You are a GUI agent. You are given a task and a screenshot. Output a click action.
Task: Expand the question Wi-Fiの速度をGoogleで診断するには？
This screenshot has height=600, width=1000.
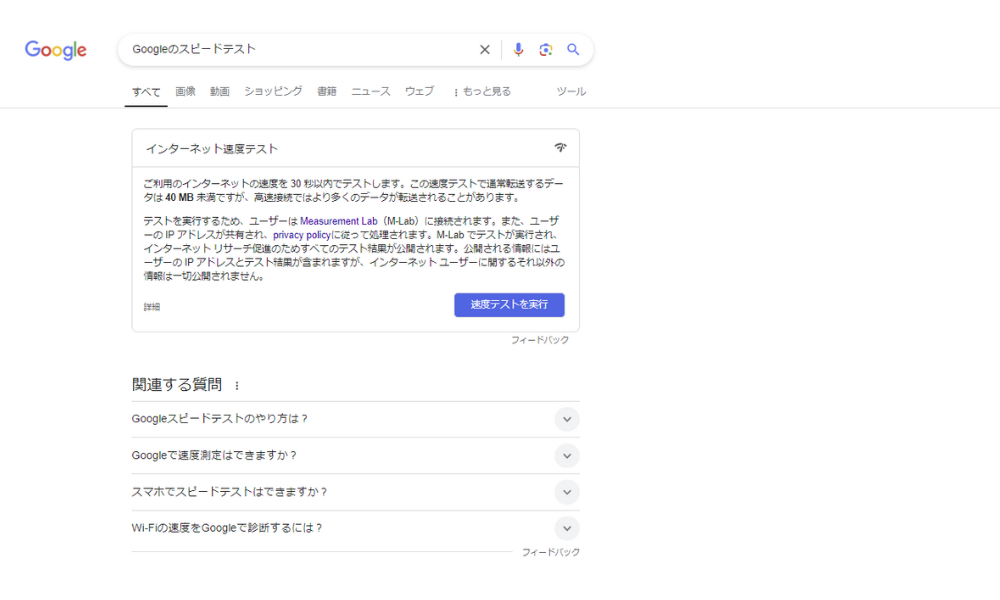355,529
